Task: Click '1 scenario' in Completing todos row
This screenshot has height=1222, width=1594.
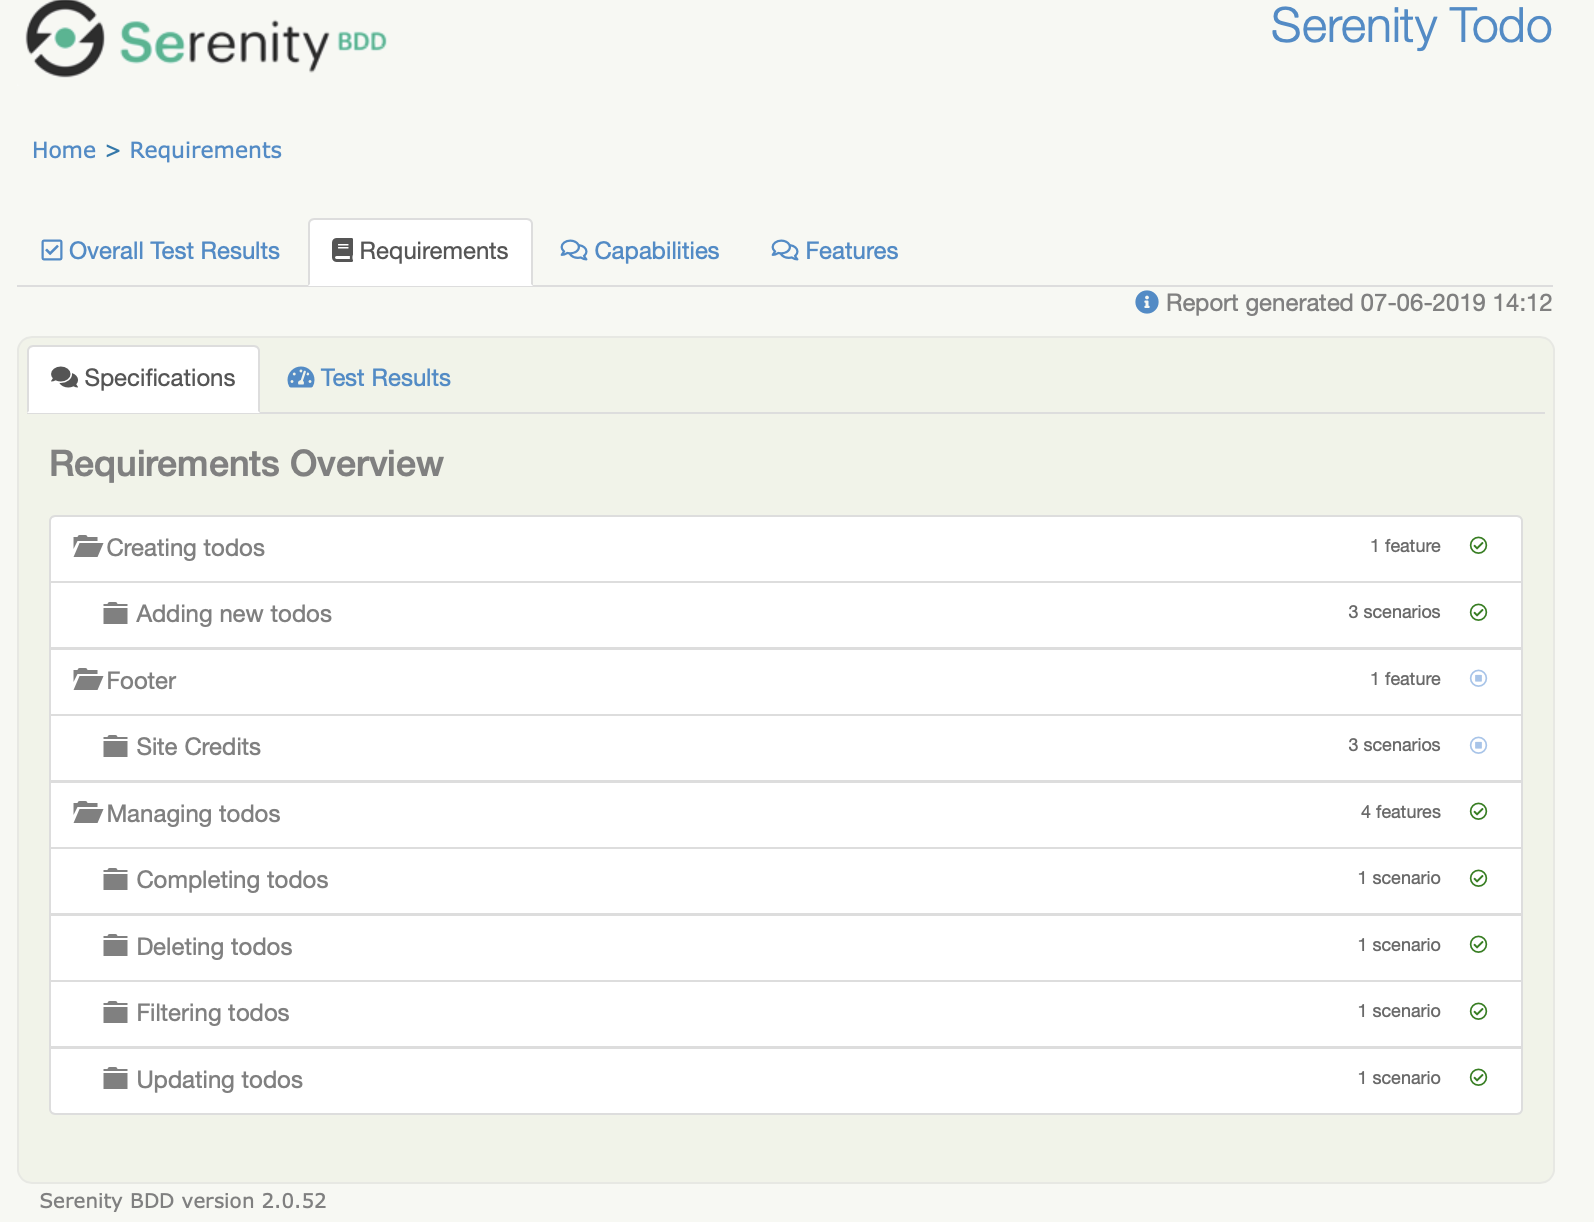Action: click(x=1399, y=878)
